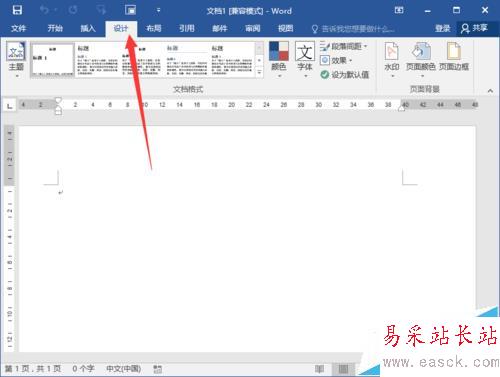The height and width of the screenshot is (377, 500).
Task: Click the Save icon in title bar
Action: 17,10
